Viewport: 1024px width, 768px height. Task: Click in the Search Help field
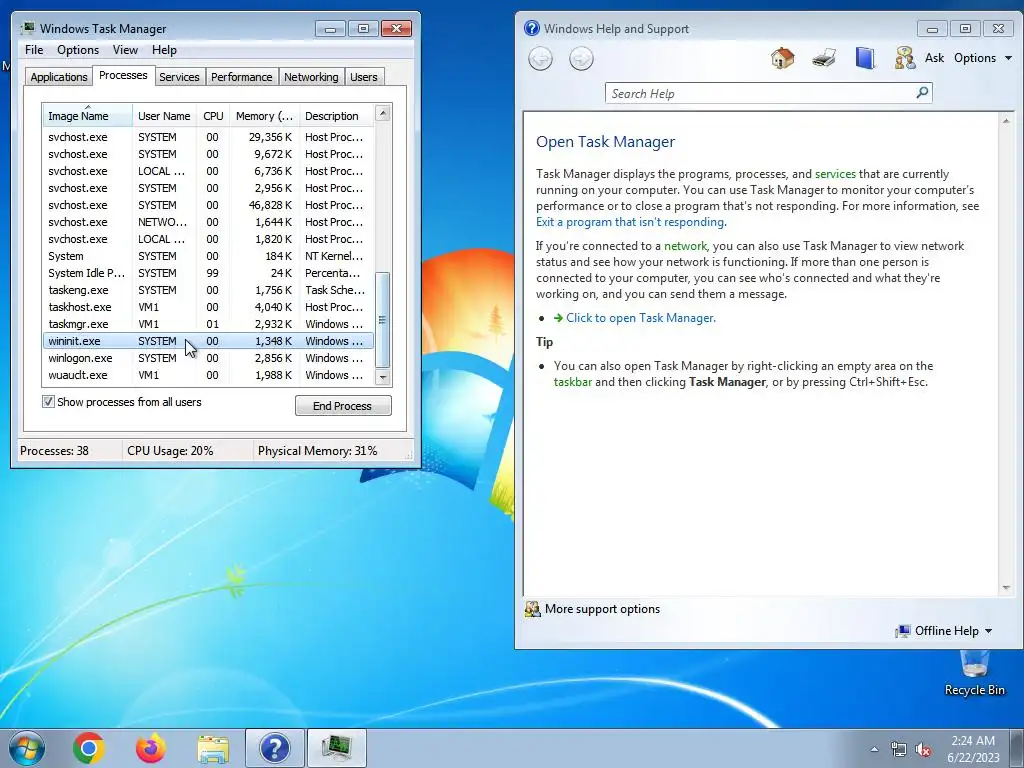coord(761,93)
